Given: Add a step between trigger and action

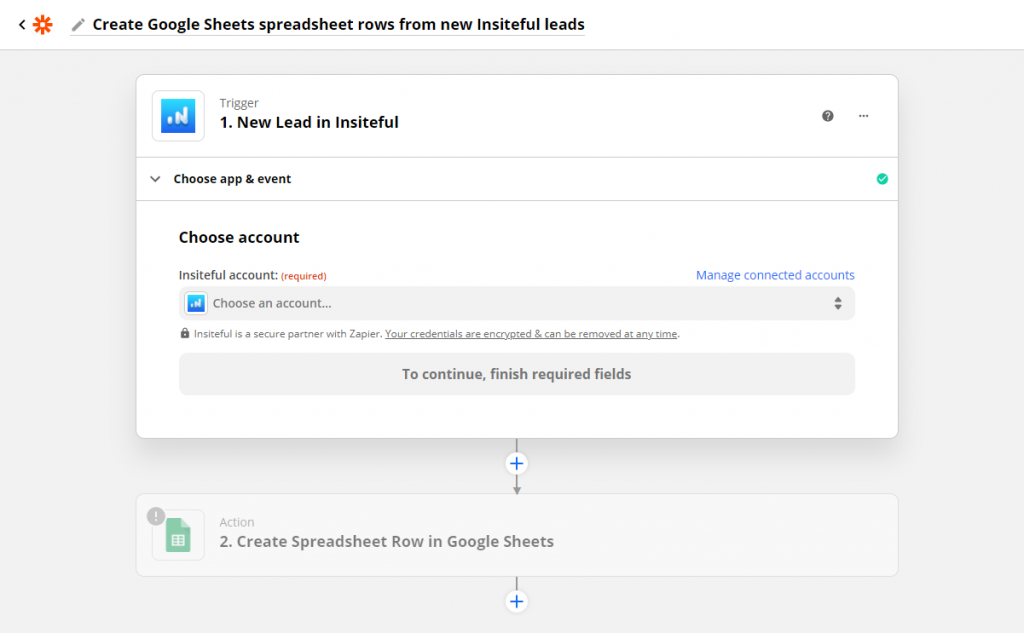Looking at the screenshot, I should coord(517,463).
